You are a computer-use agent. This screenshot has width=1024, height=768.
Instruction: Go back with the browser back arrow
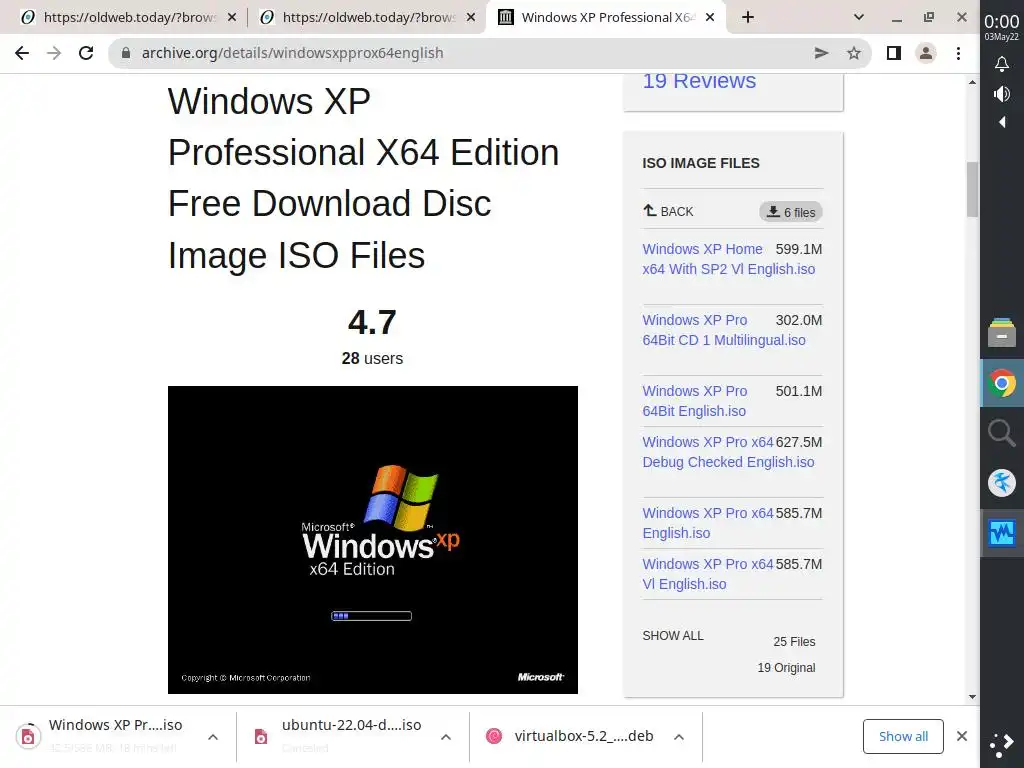tap(22, 53)
